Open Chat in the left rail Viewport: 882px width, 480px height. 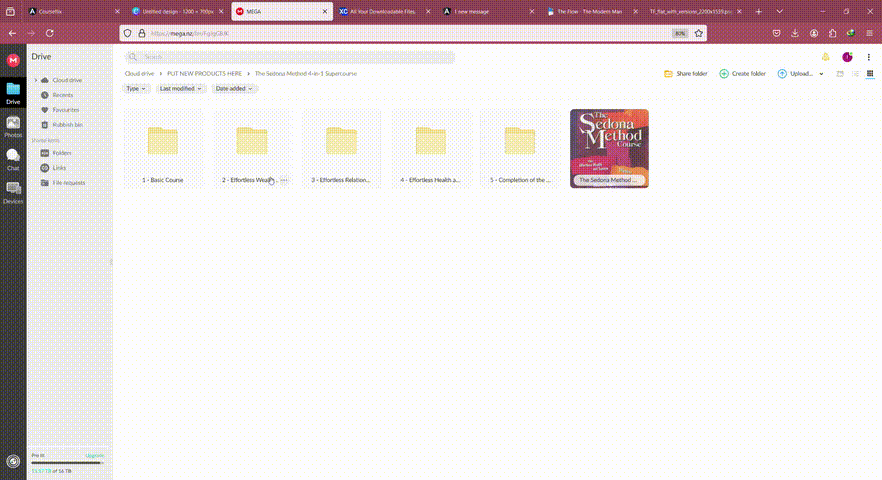point(13,160)
